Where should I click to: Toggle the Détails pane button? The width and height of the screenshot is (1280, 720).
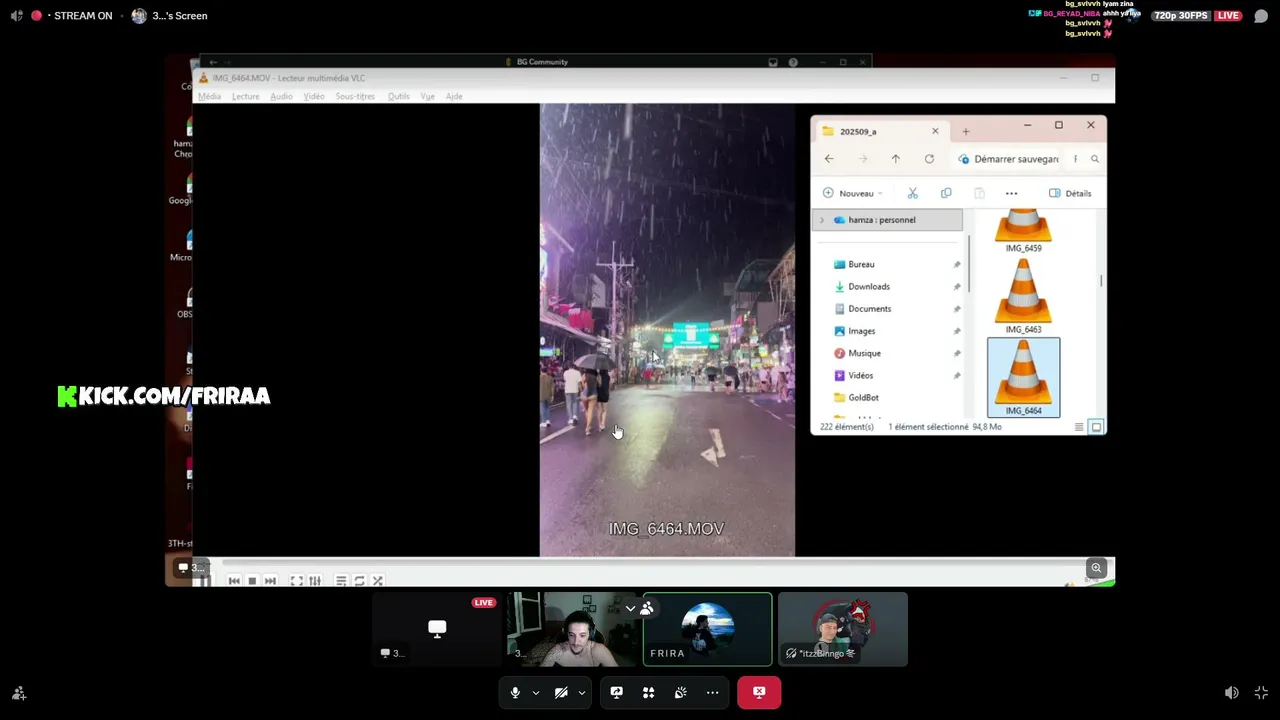[1070, 193]
